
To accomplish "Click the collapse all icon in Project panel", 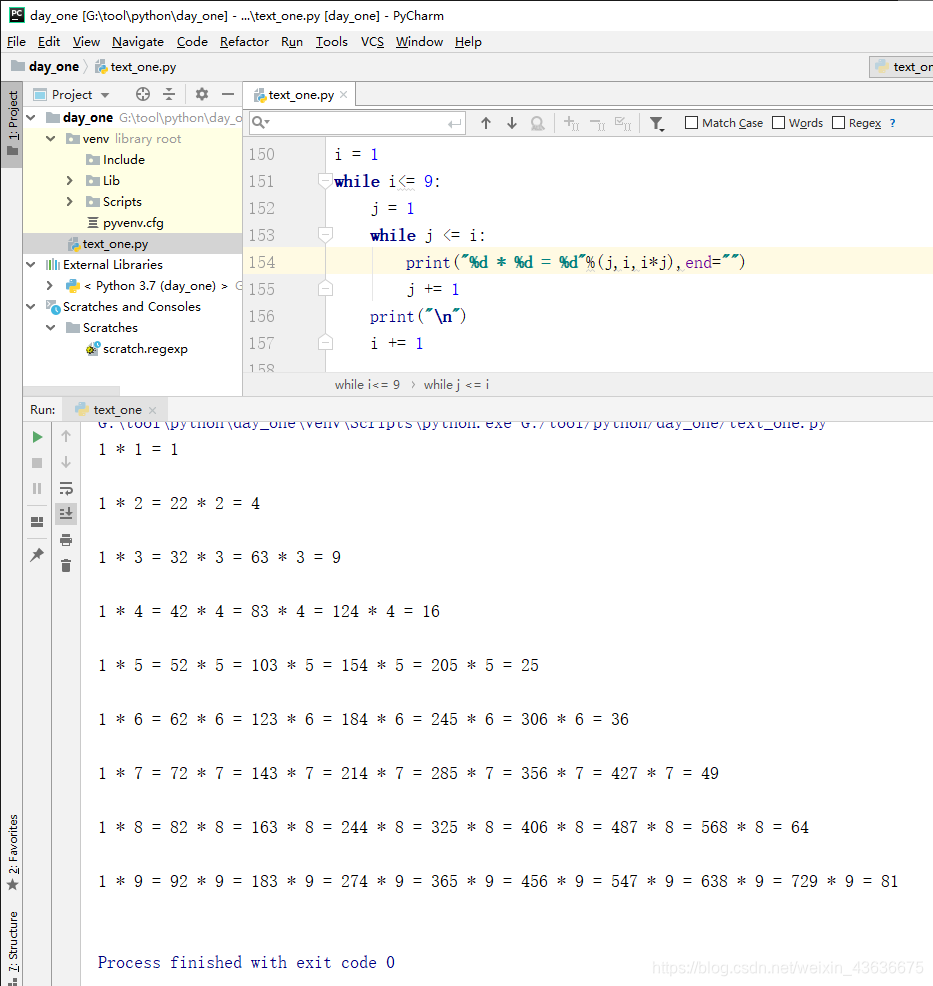I will 169,94.
